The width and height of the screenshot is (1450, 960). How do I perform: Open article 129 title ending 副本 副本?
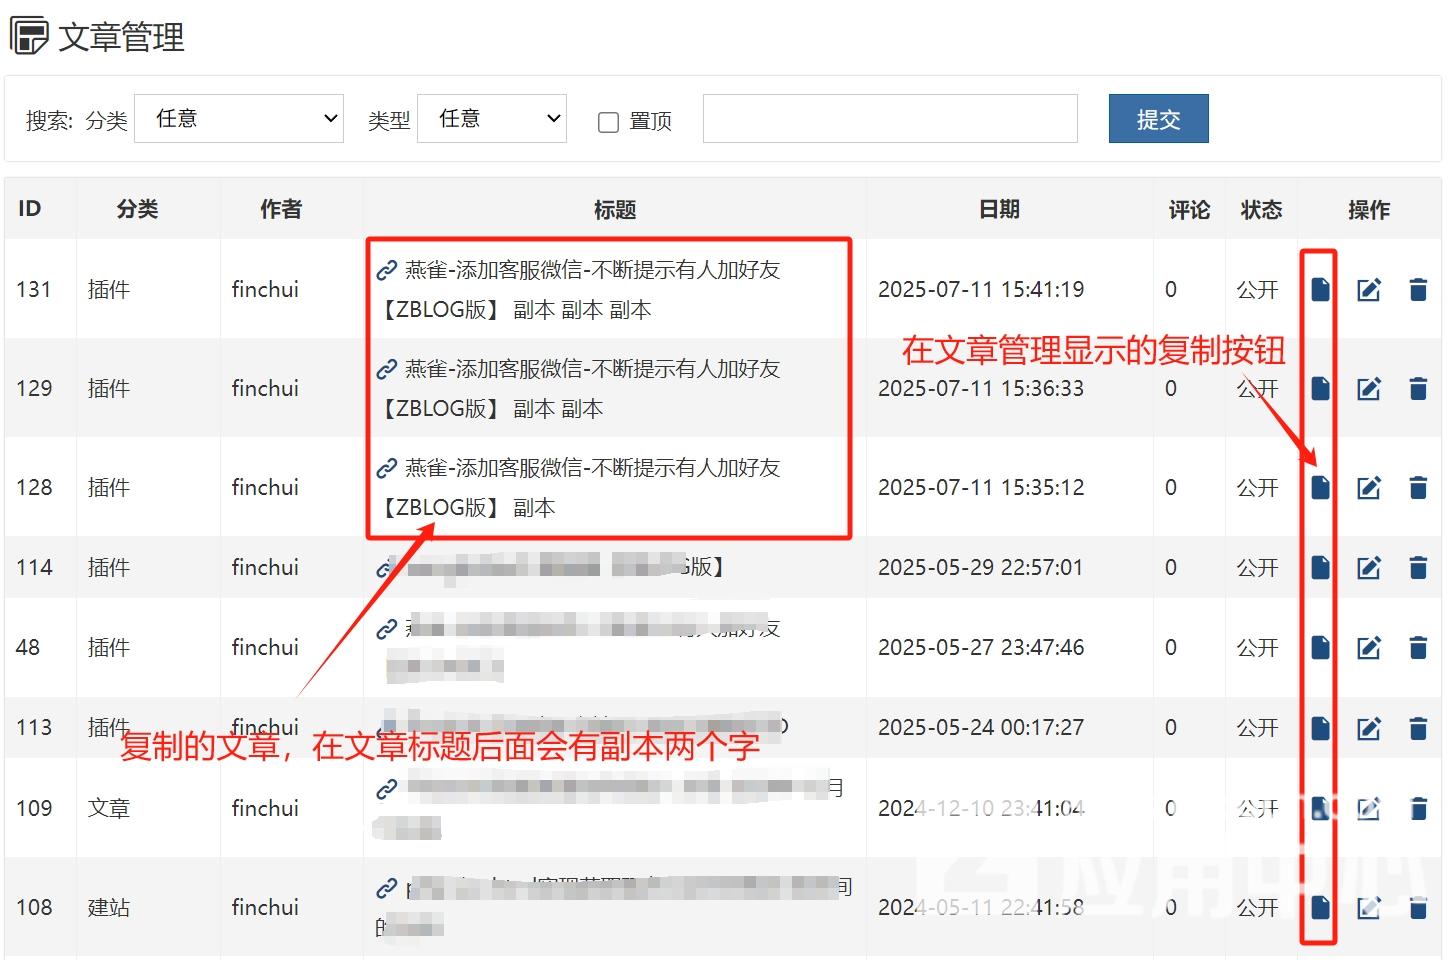[578, 389]
